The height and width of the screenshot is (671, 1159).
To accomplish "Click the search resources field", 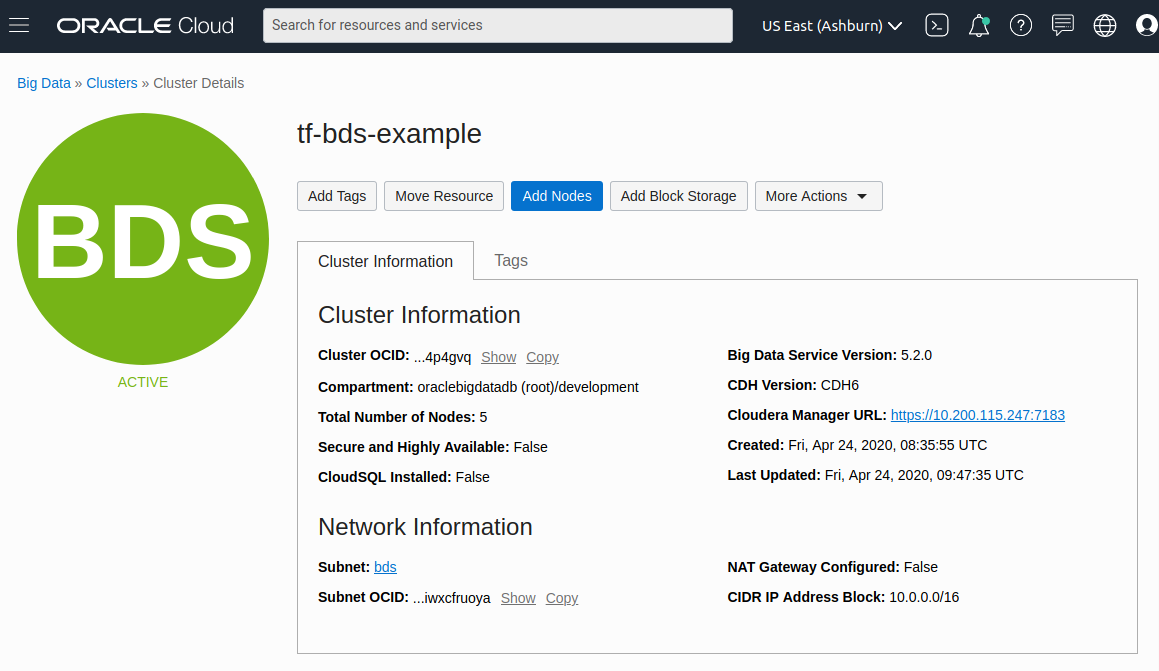I will click(x=497, y=25).
